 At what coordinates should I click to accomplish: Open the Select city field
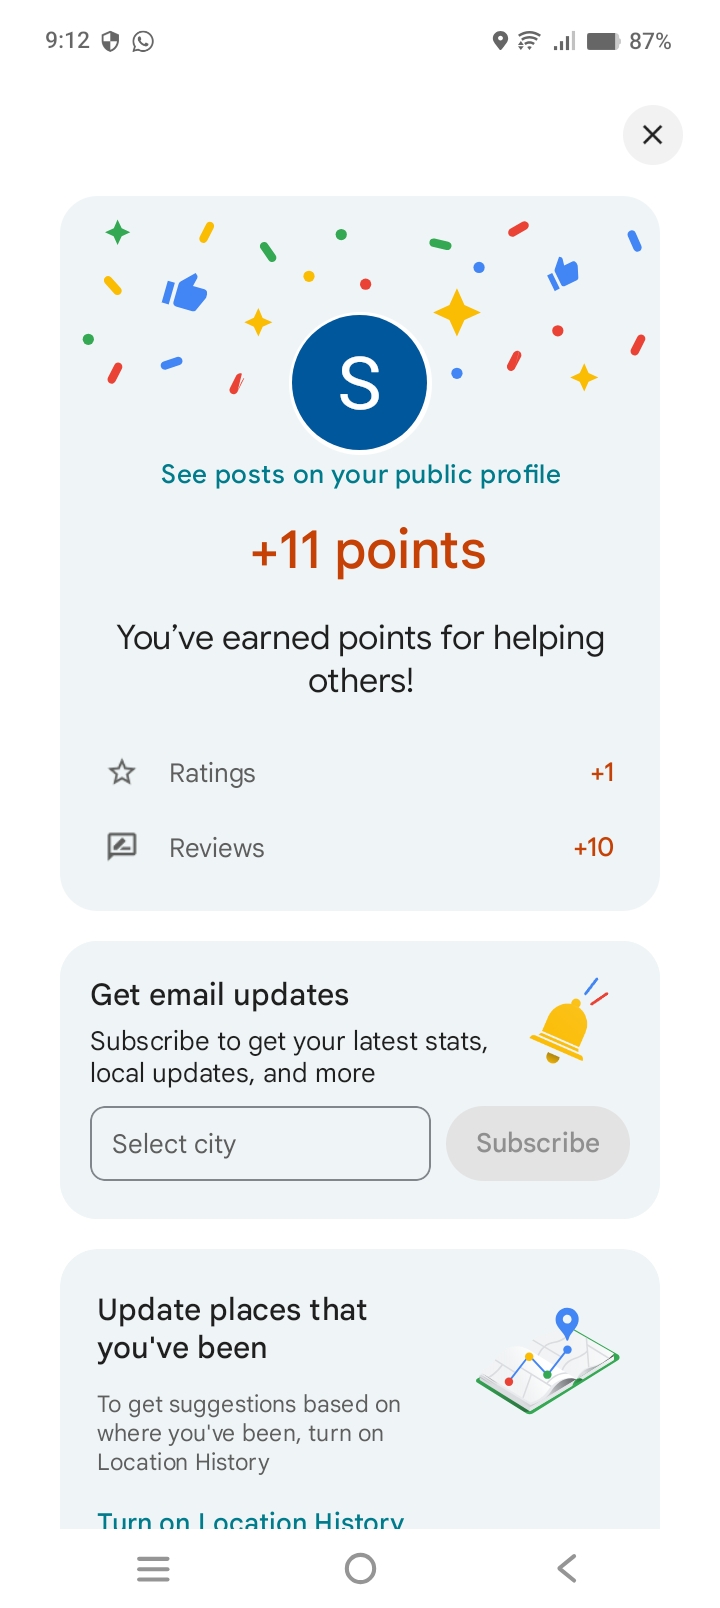point(260,1143)
